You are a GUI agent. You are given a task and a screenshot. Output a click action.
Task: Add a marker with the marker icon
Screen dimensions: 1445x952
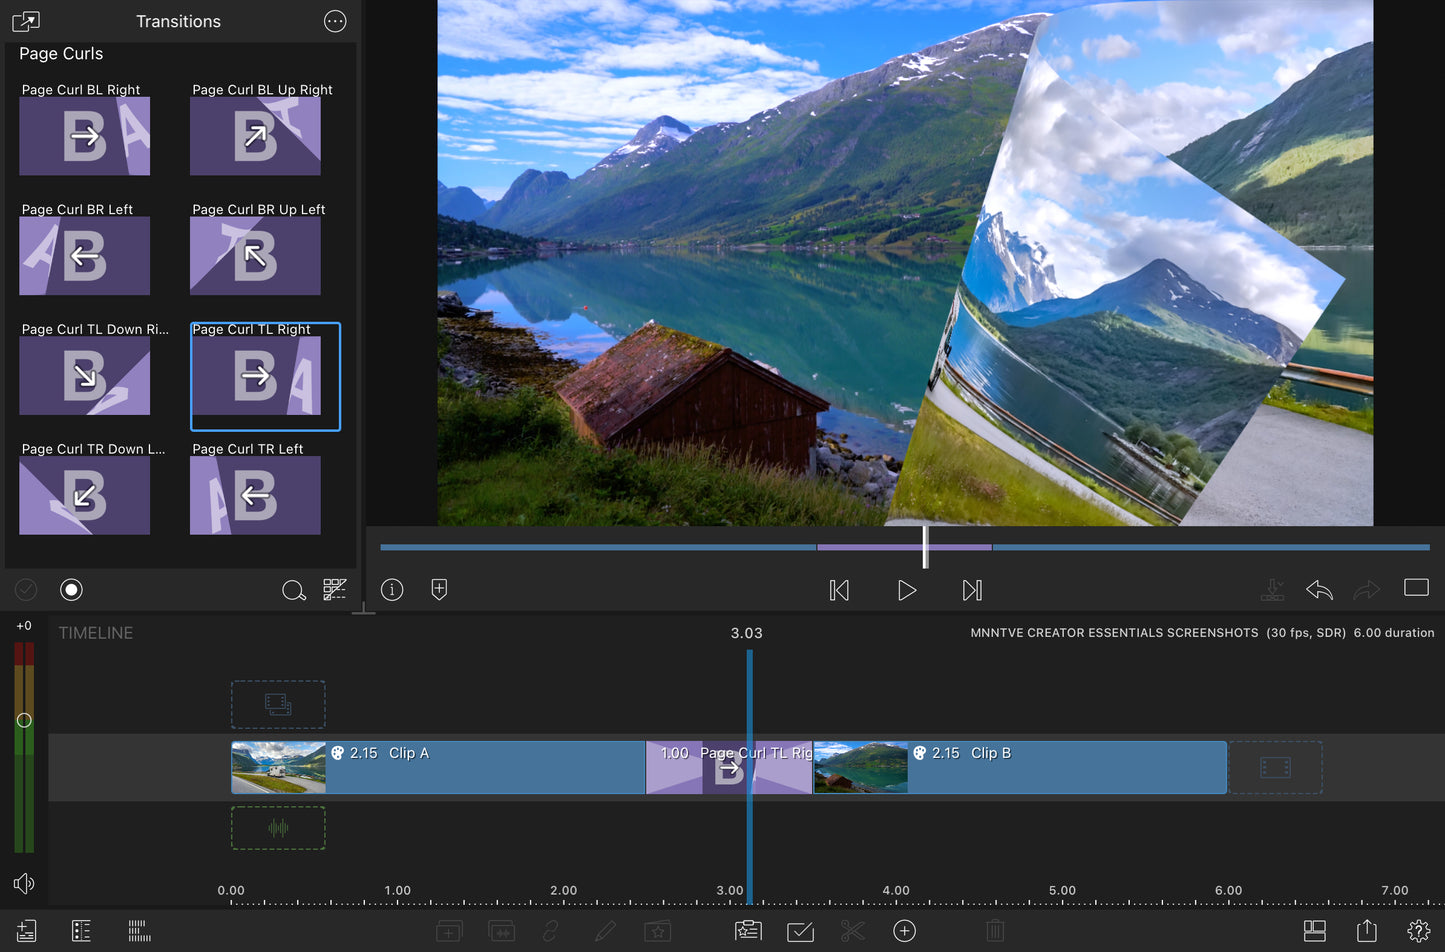point(439,590)
